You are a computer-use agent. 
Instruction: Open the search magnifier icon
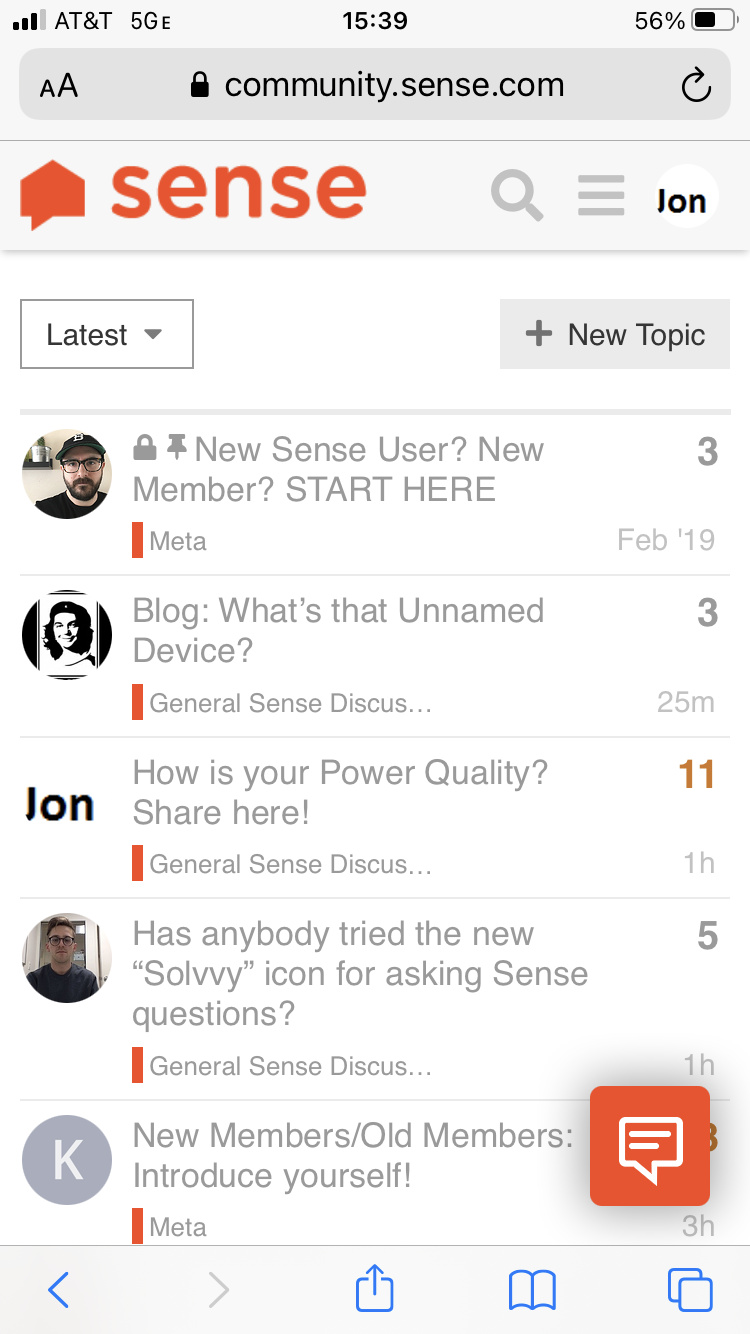point(517,196)
